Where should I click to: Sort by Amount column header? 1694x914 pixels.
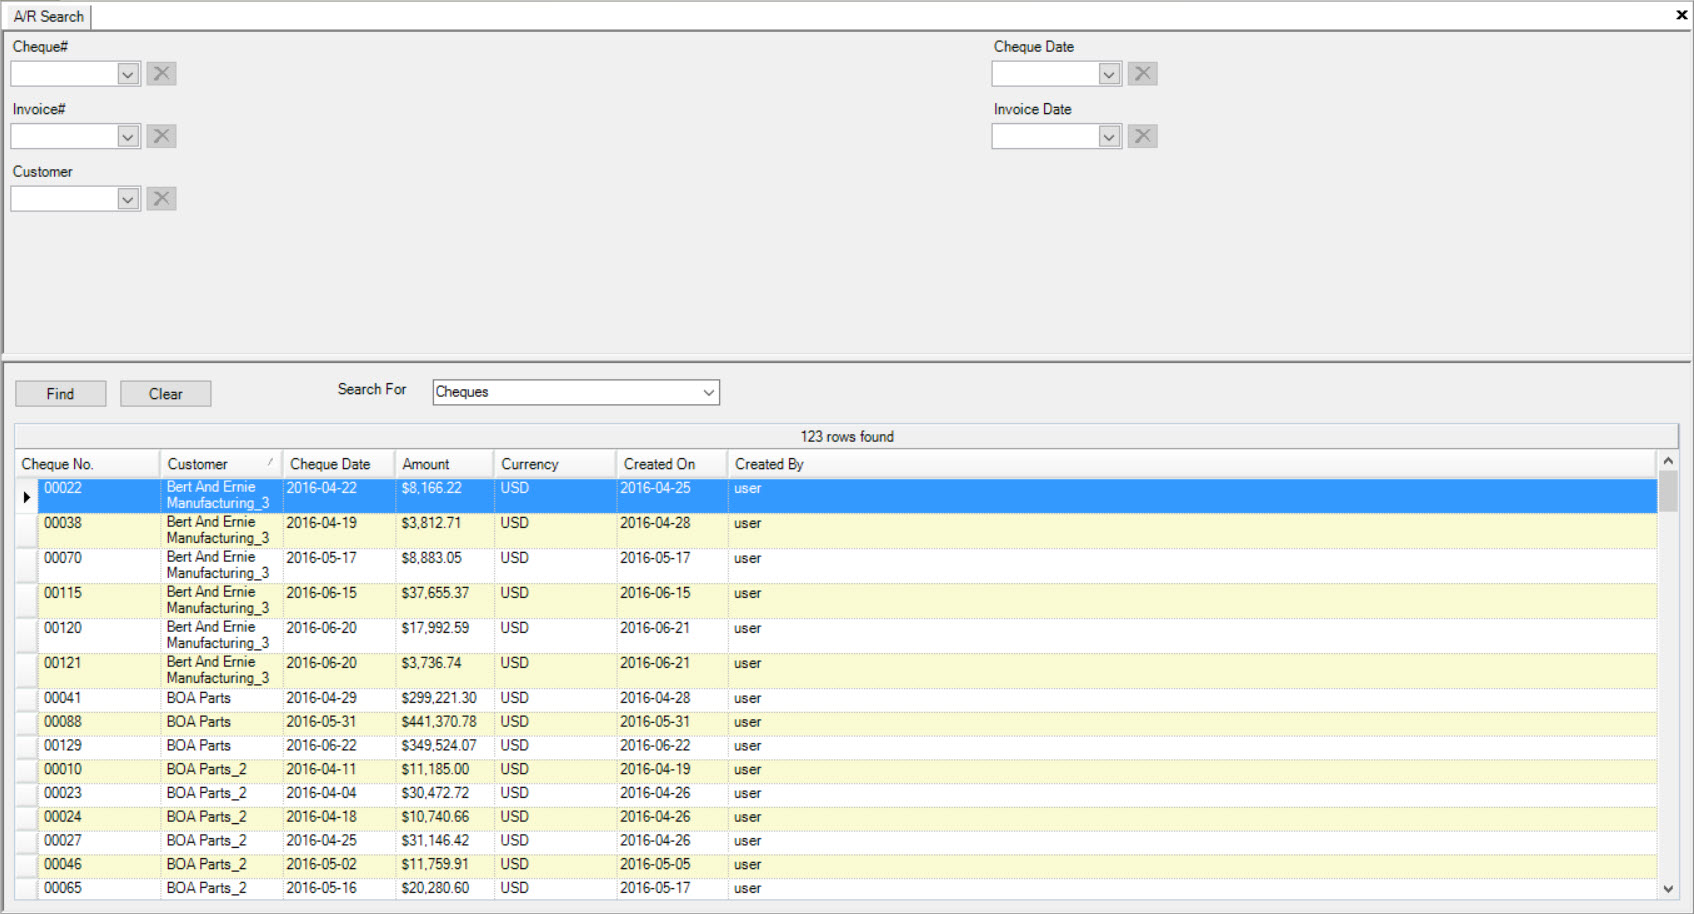pos(445,464)
